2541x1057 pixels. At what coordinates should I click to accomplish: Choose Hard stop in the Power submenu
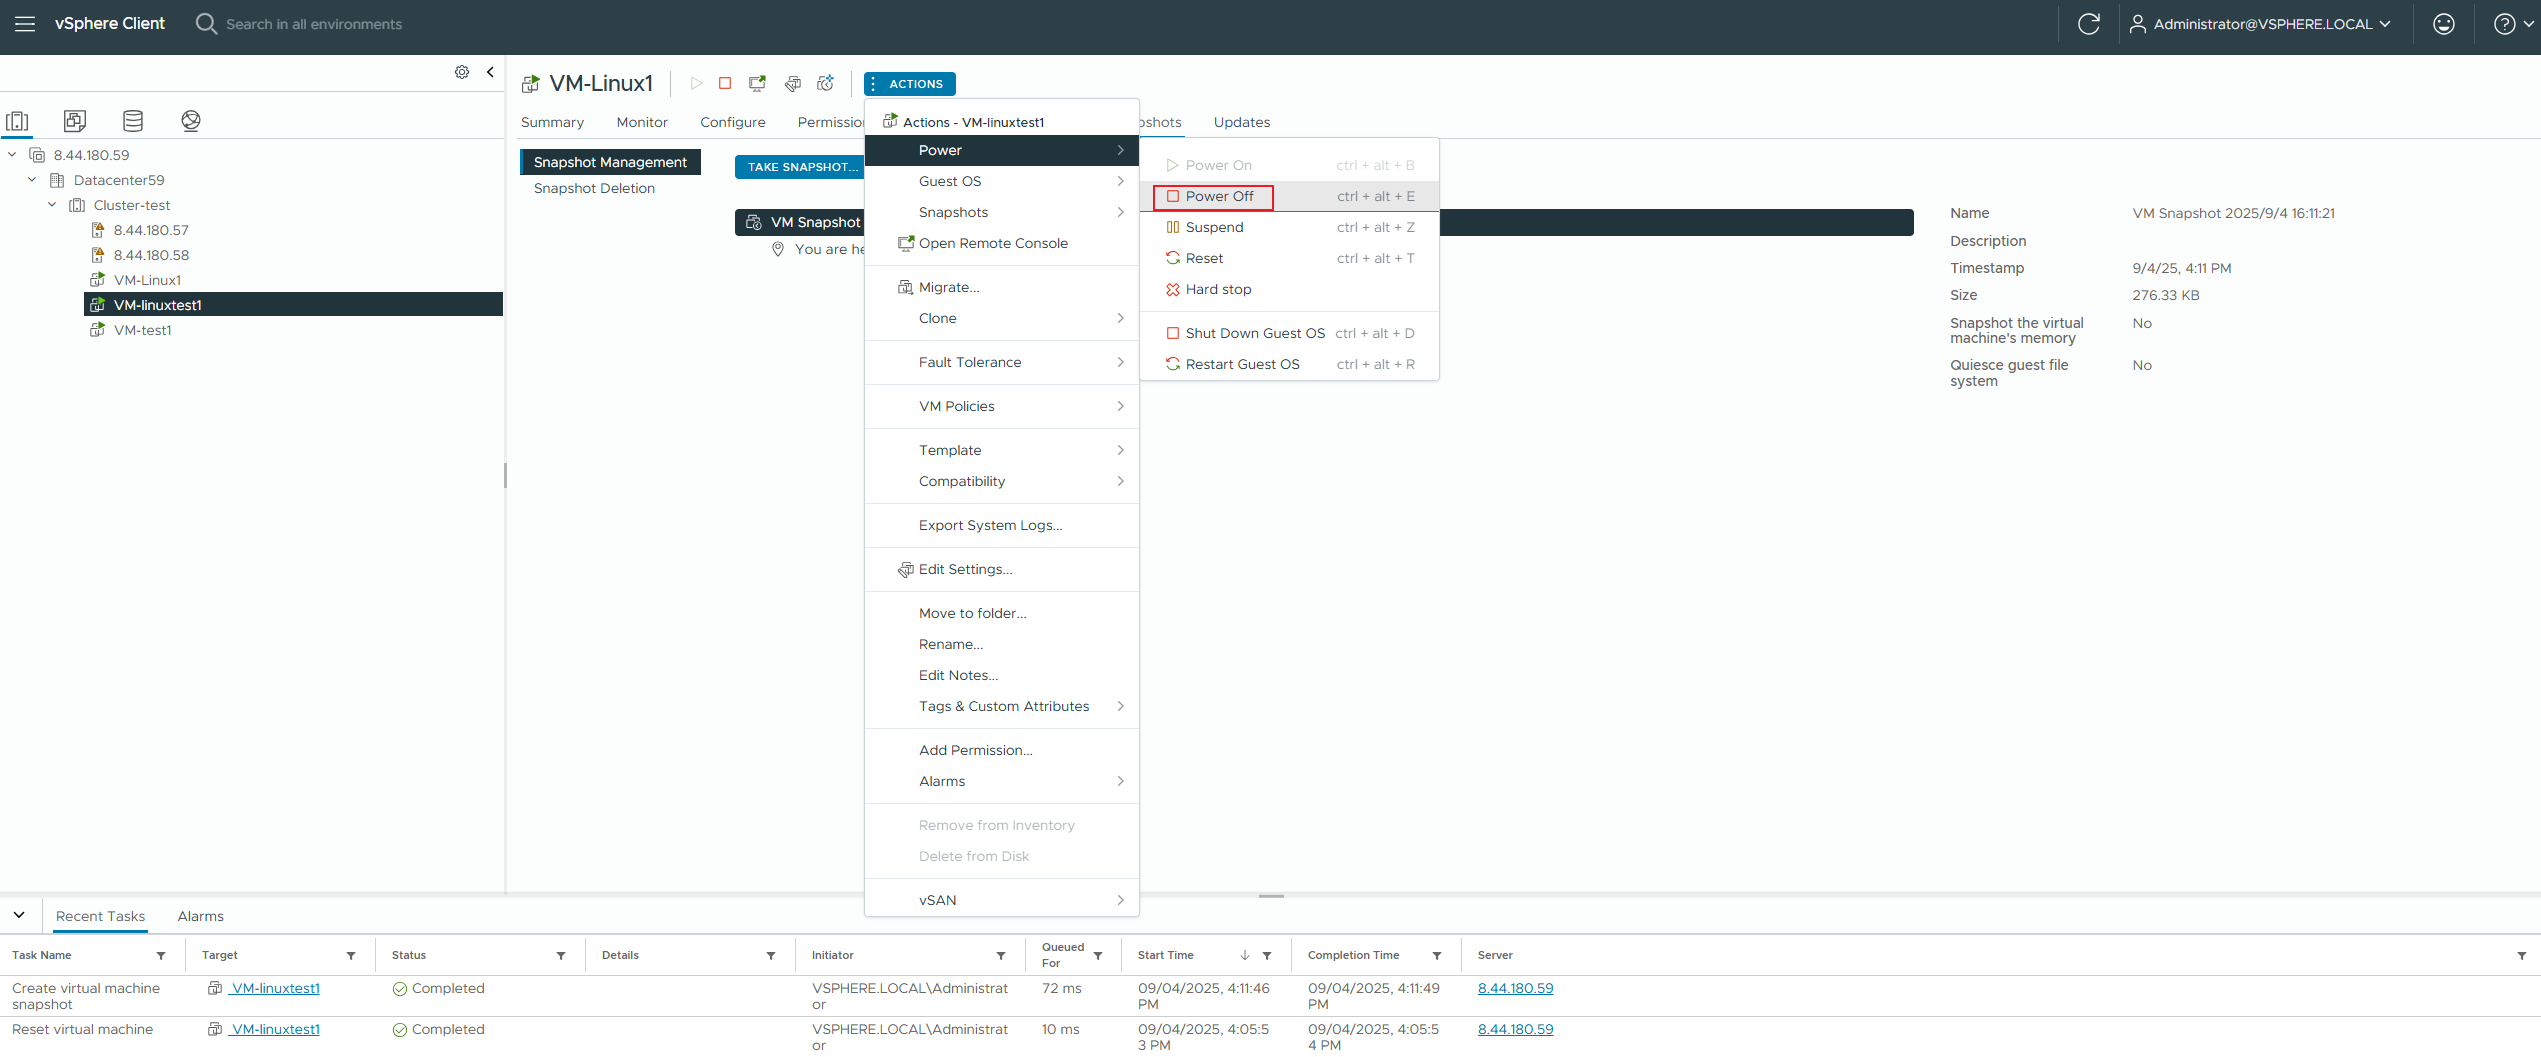point(1290,289)
